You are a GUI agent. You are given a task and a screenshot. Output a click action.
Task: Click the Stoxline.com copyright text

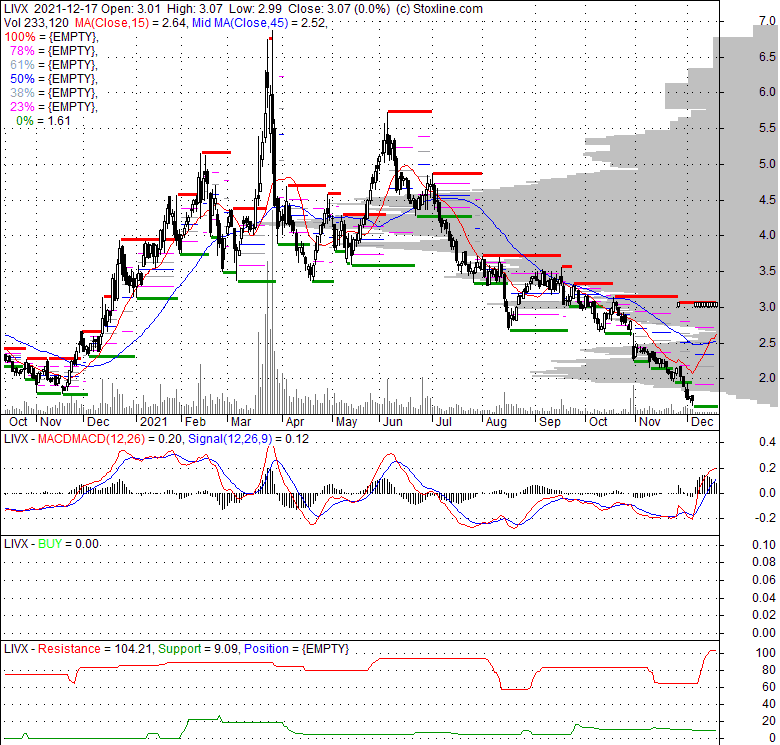point(439,8)
